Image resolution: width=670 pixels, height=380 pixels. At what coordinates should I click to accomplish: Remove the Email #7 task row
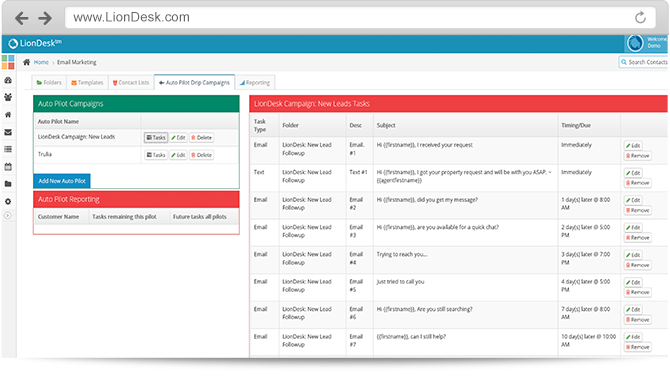click(x=638, y=347)
